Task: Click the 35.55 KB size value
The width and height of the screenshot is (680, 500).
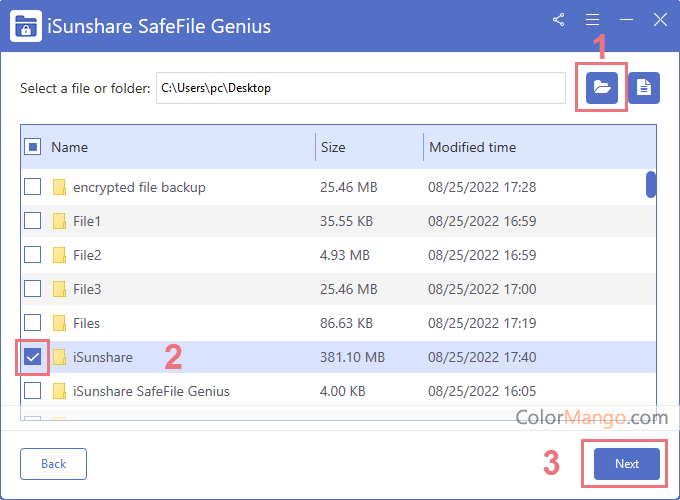Action: (x=347, y=221)
